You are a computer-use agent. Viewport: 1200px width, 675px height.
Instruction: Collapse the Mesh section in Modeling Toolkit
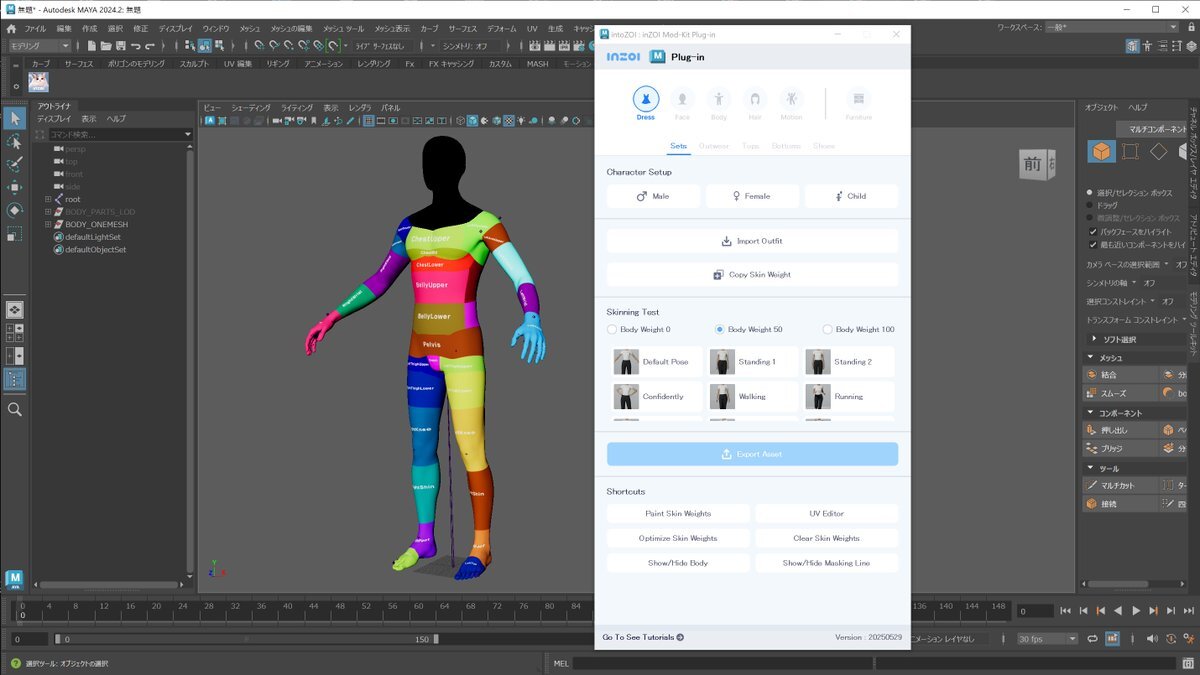[1092, 358]
